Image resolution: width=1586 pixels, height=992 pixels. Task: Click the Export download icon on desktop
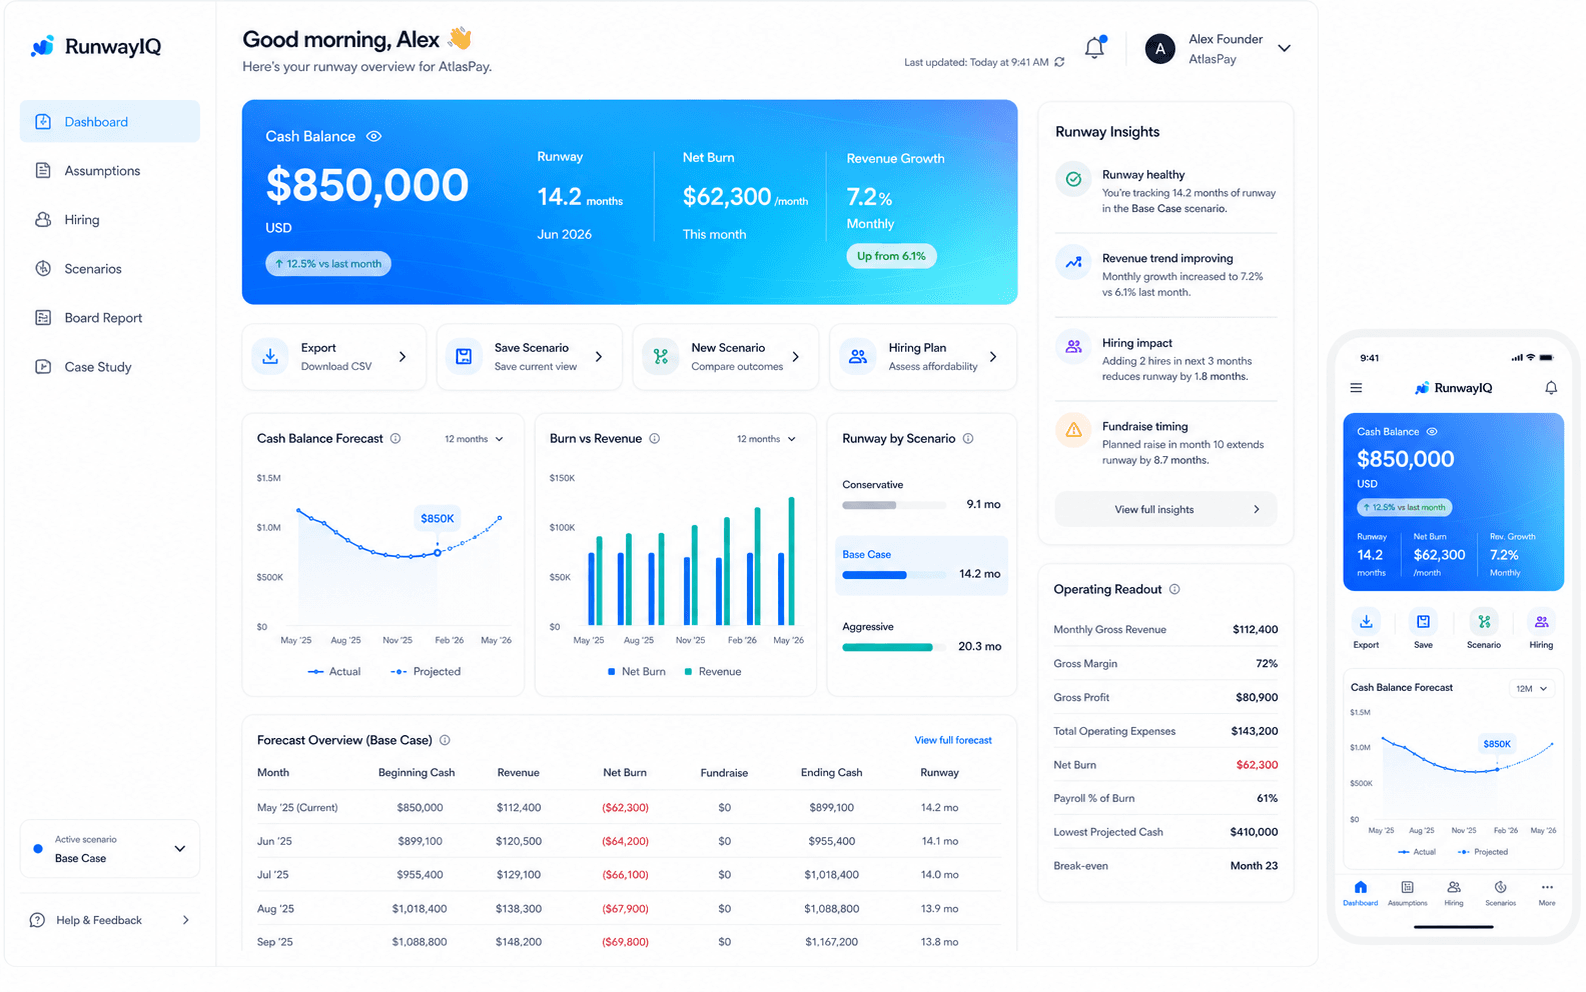[x=270, y=356]
